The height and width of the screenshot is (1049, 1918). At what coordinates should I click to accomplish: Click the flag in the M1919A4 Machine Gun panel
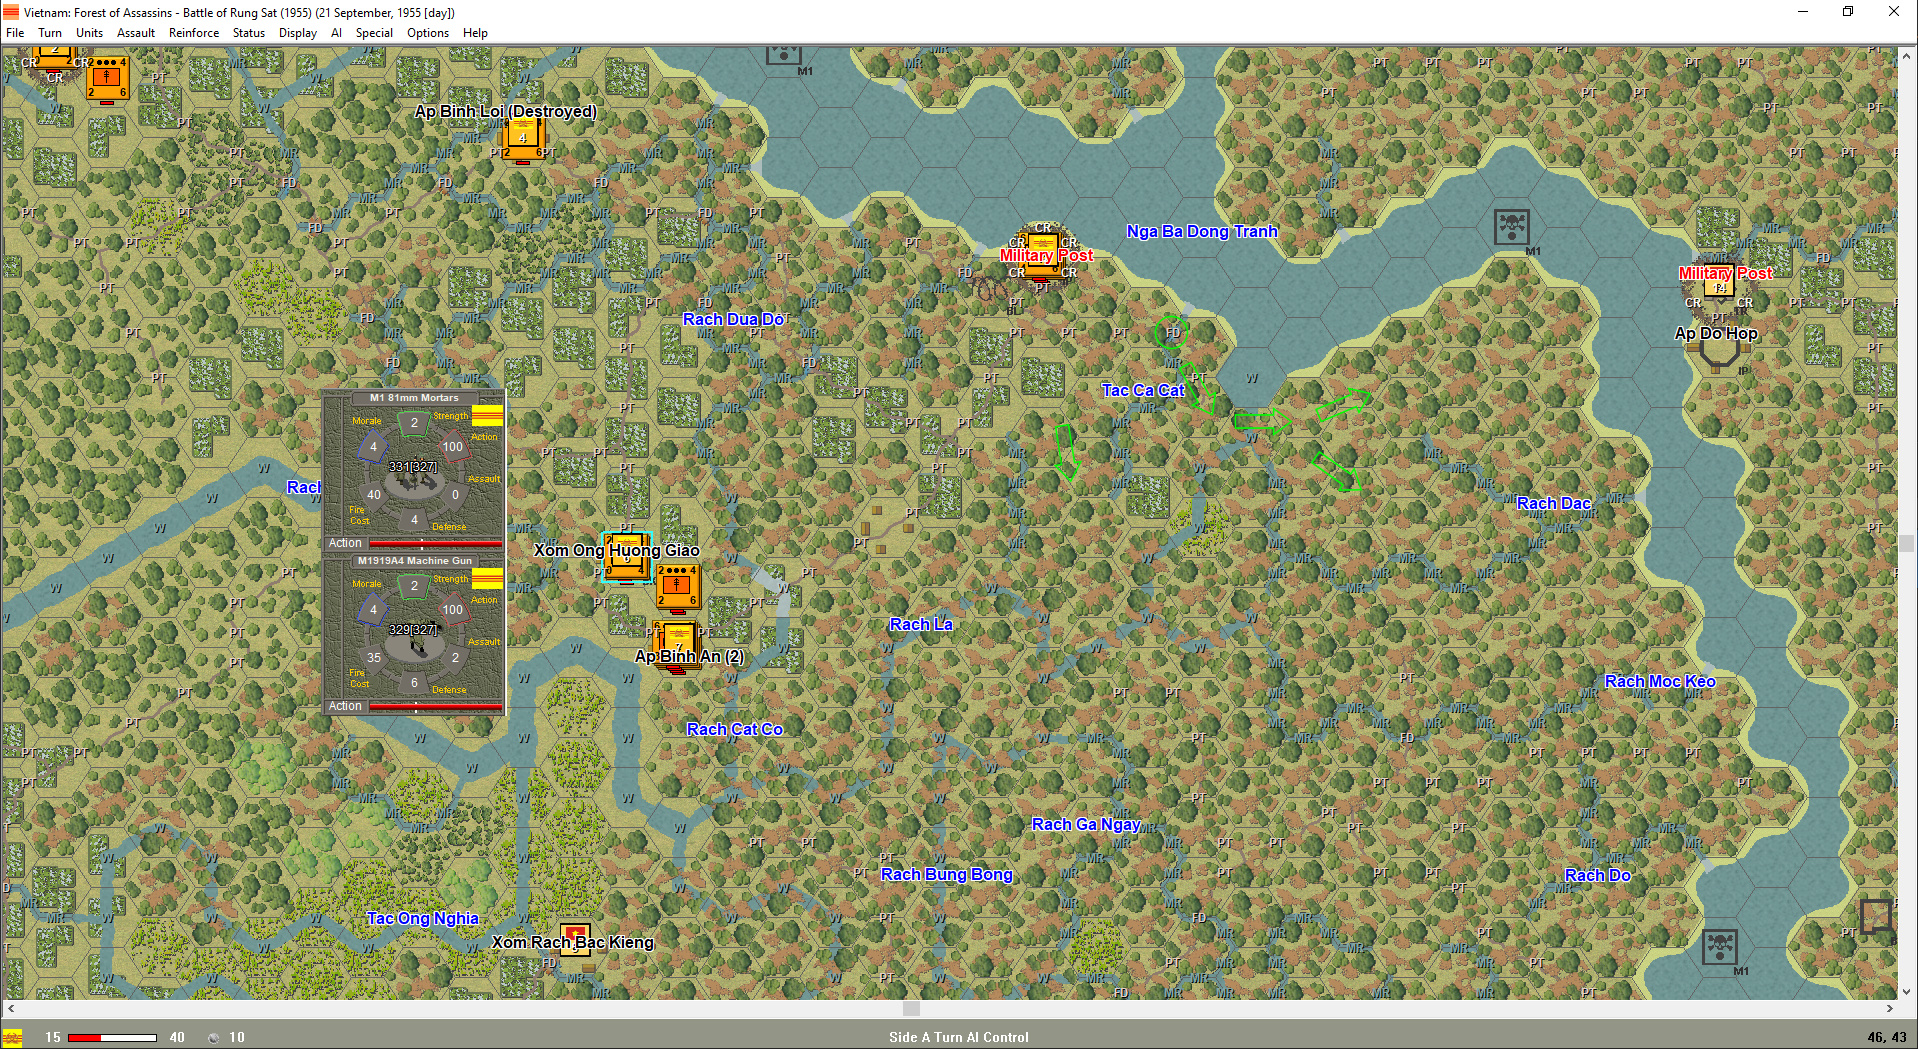(x=487, y=579)
